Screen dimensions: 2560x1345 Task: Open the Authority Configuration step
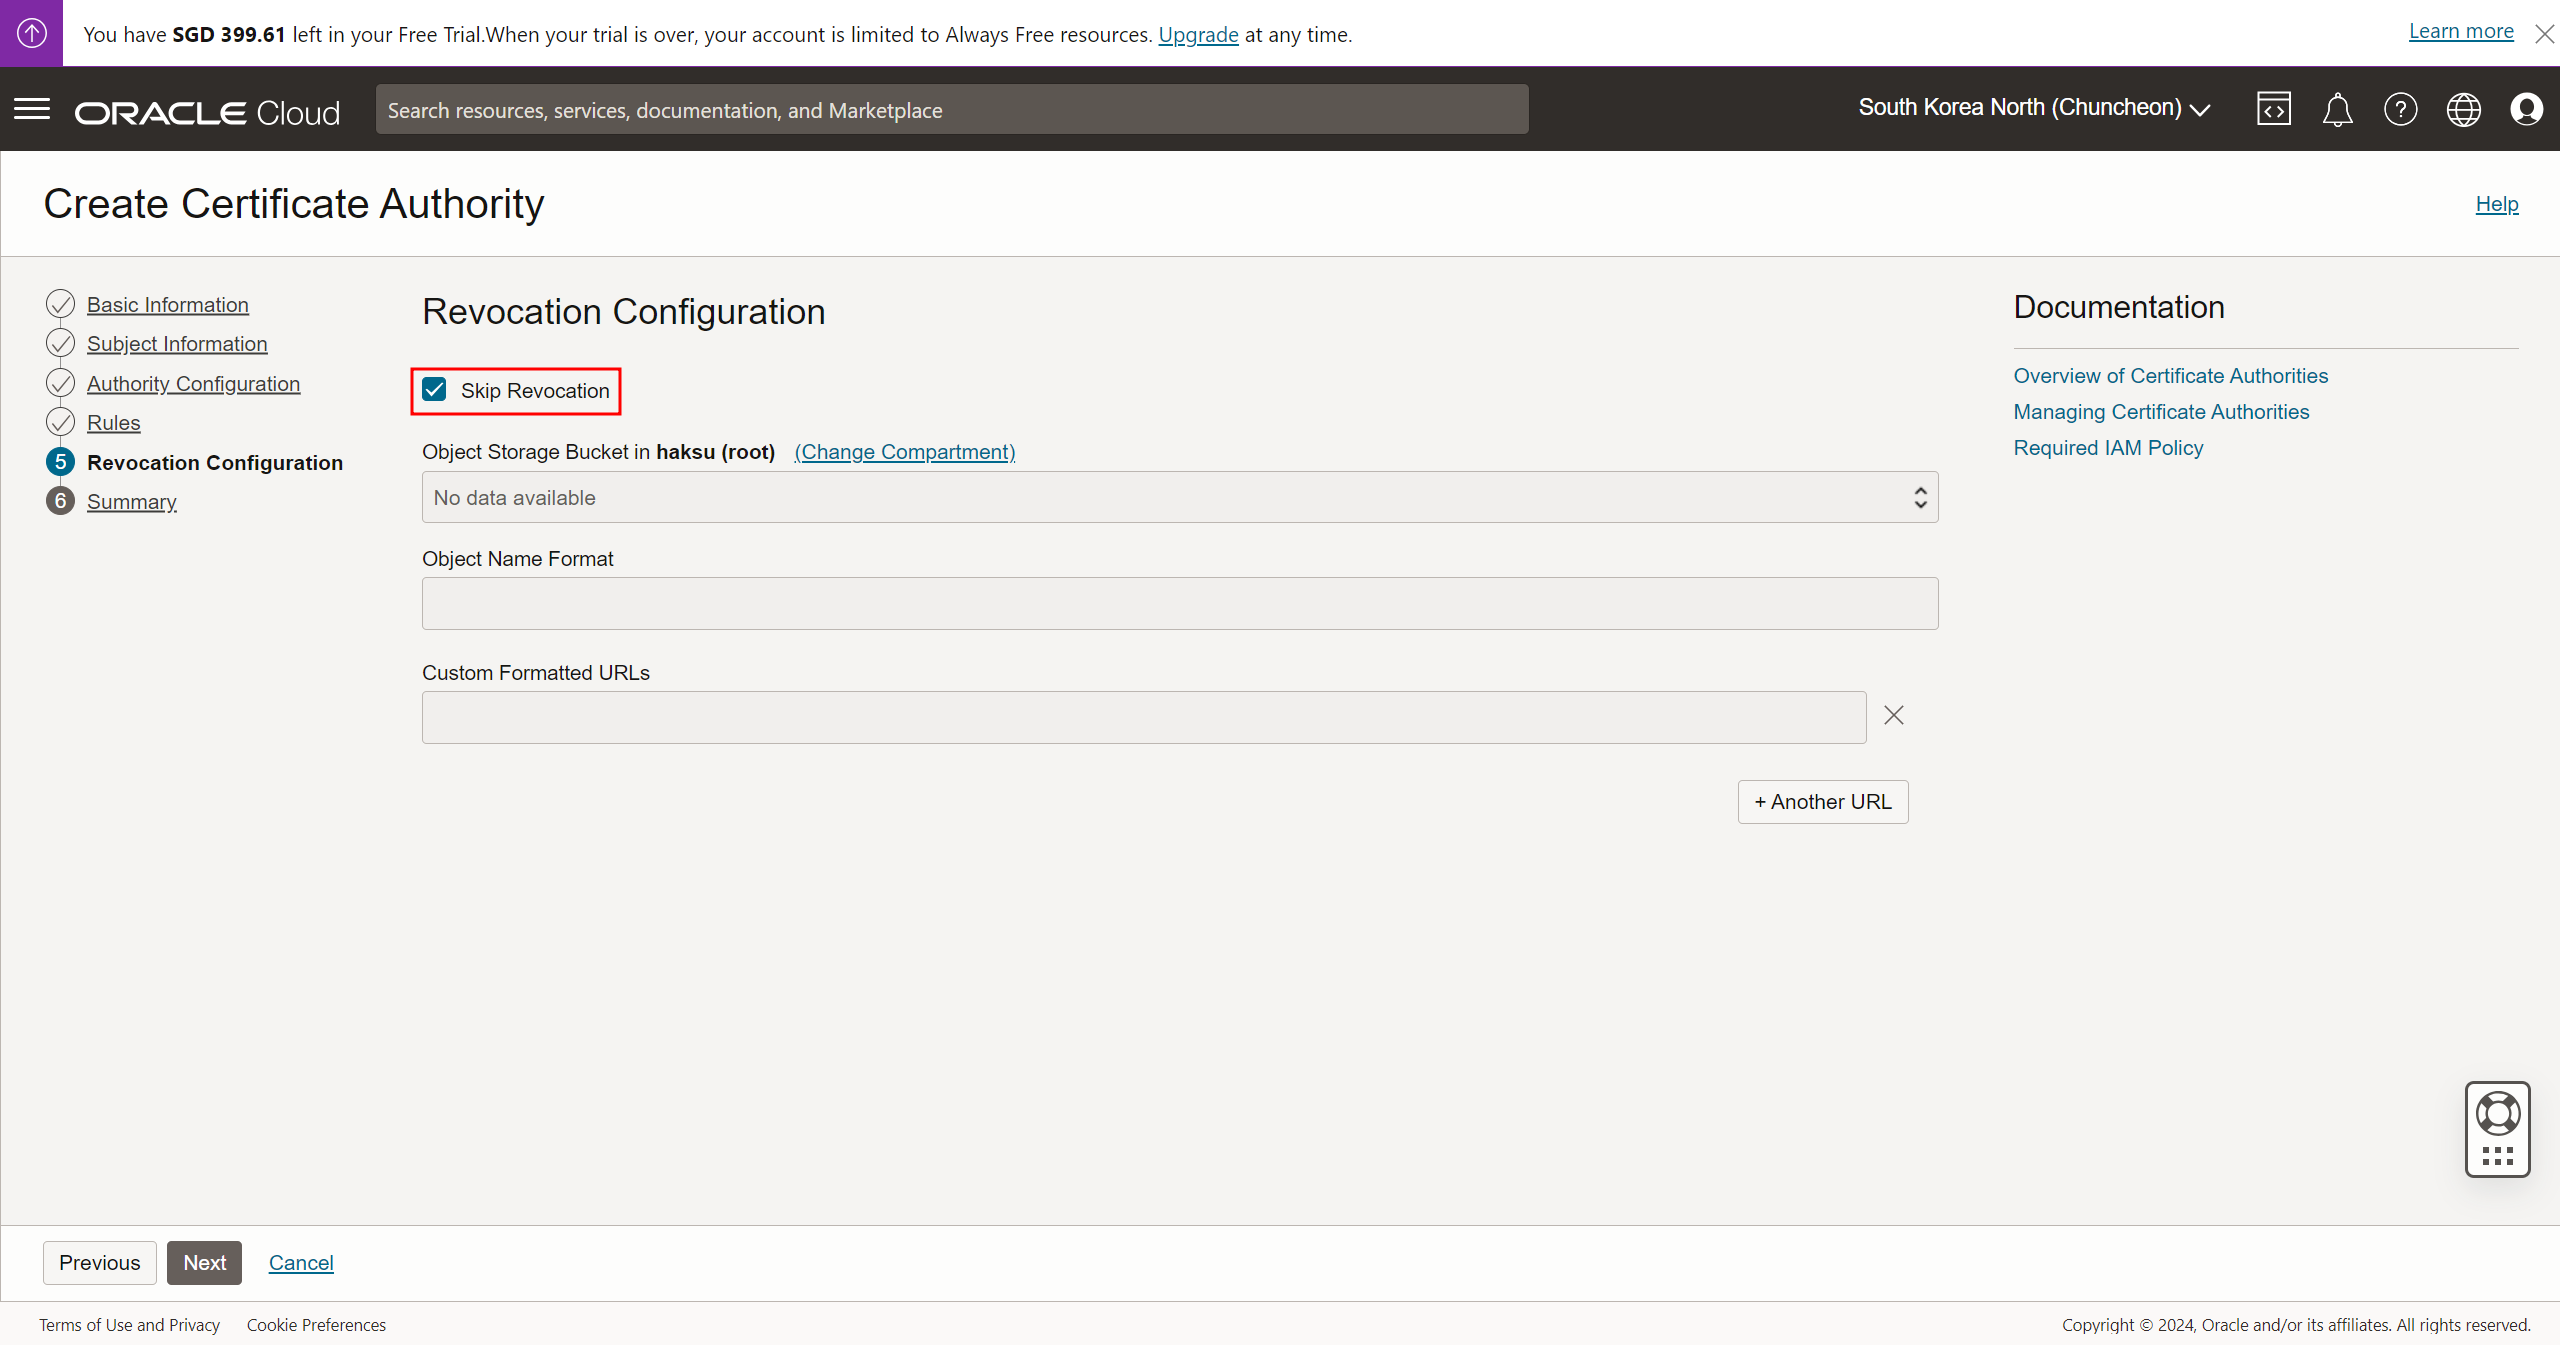point(193,384)
